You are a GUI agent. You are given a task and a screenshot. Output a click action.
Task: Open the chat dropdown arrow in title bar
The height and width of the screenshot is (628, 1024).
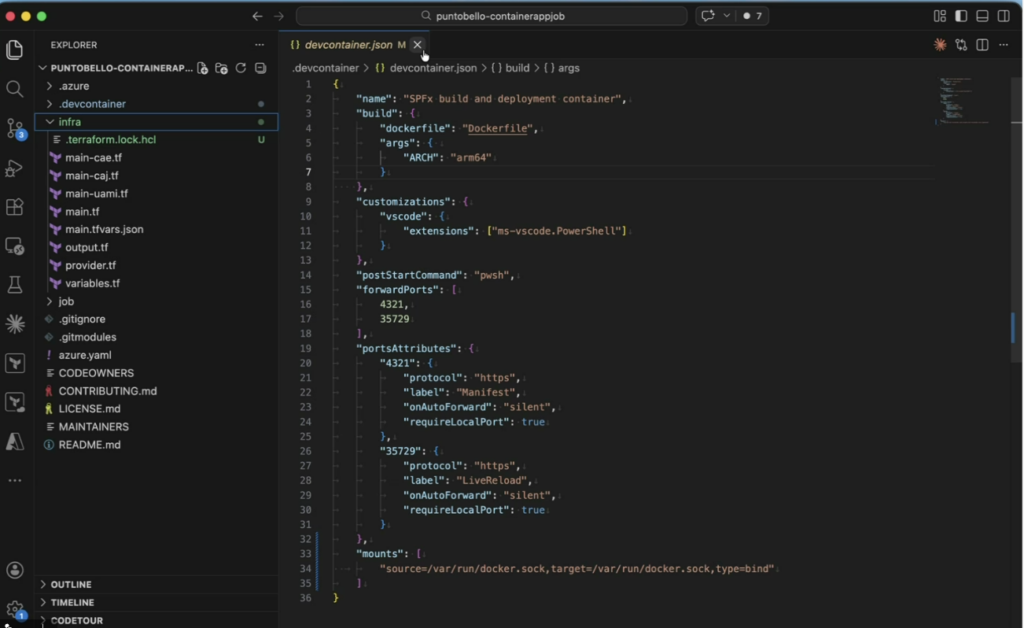coord(726,16)
